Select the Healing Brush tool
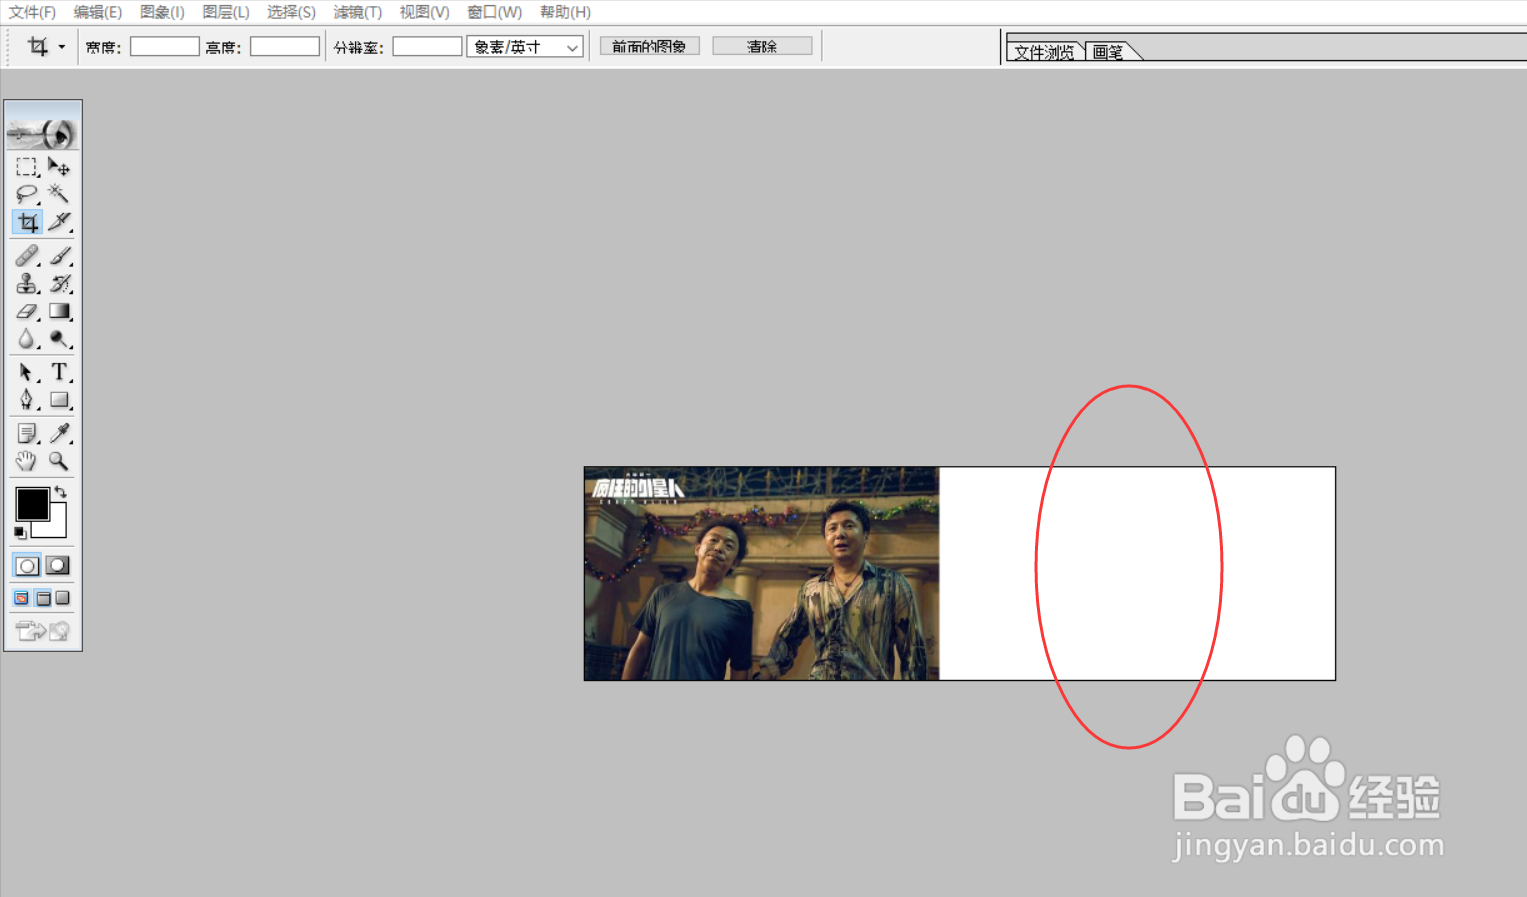This screenshot has height=897, width=1527. point(27,256)
